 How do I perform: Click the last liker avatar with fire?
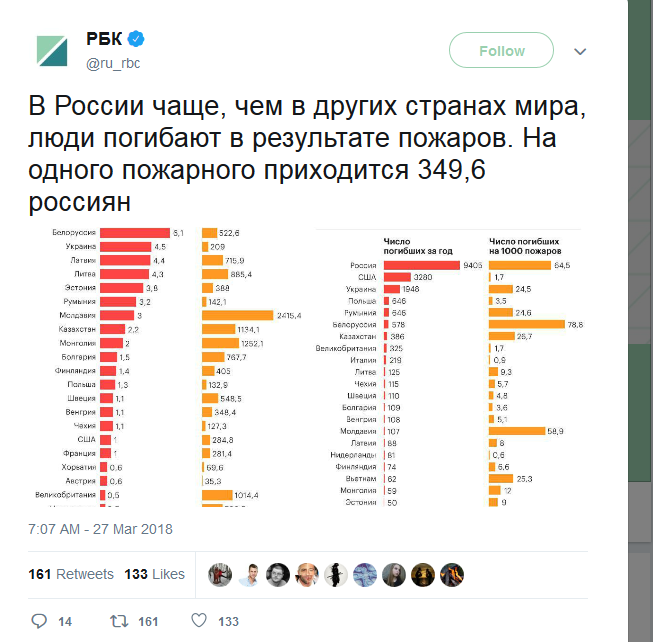pyautogui.click(x=452, y=575)
